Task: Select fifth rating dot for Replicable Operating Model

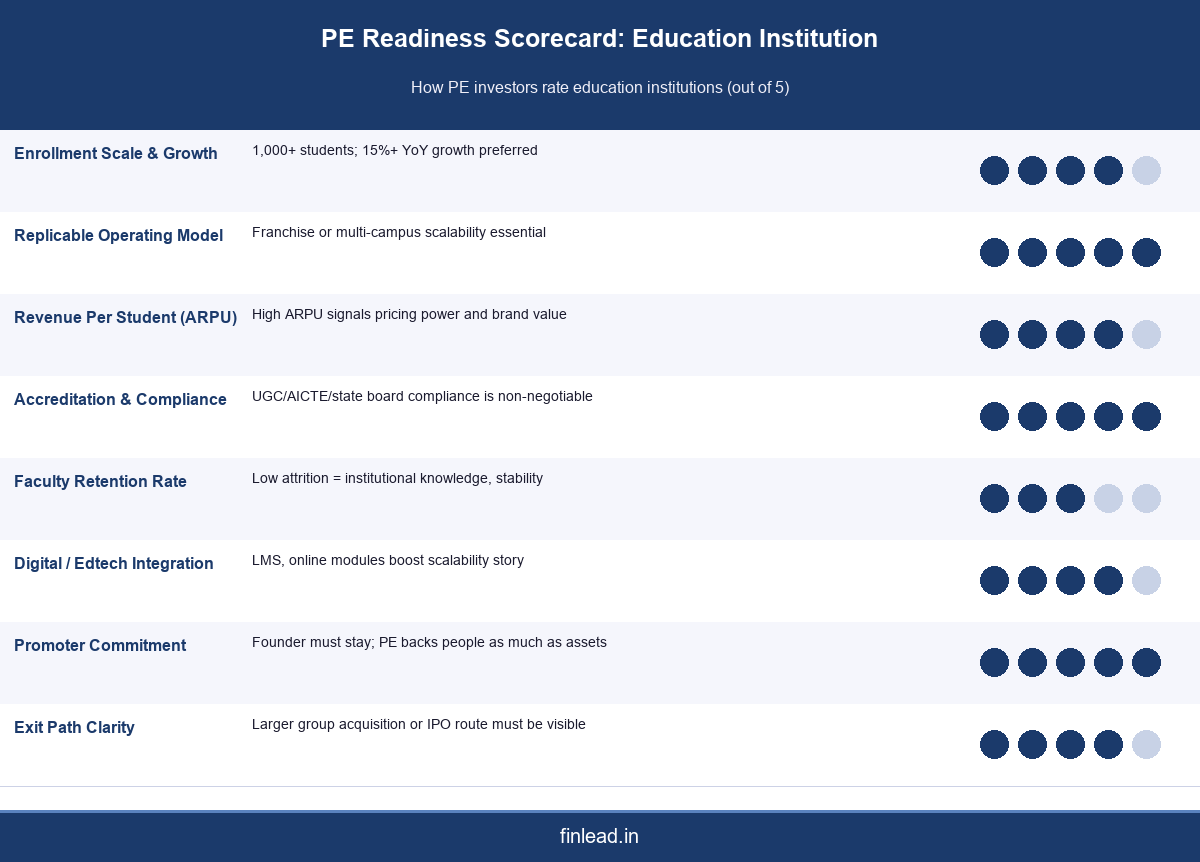Action: (x=1146, y=252)
